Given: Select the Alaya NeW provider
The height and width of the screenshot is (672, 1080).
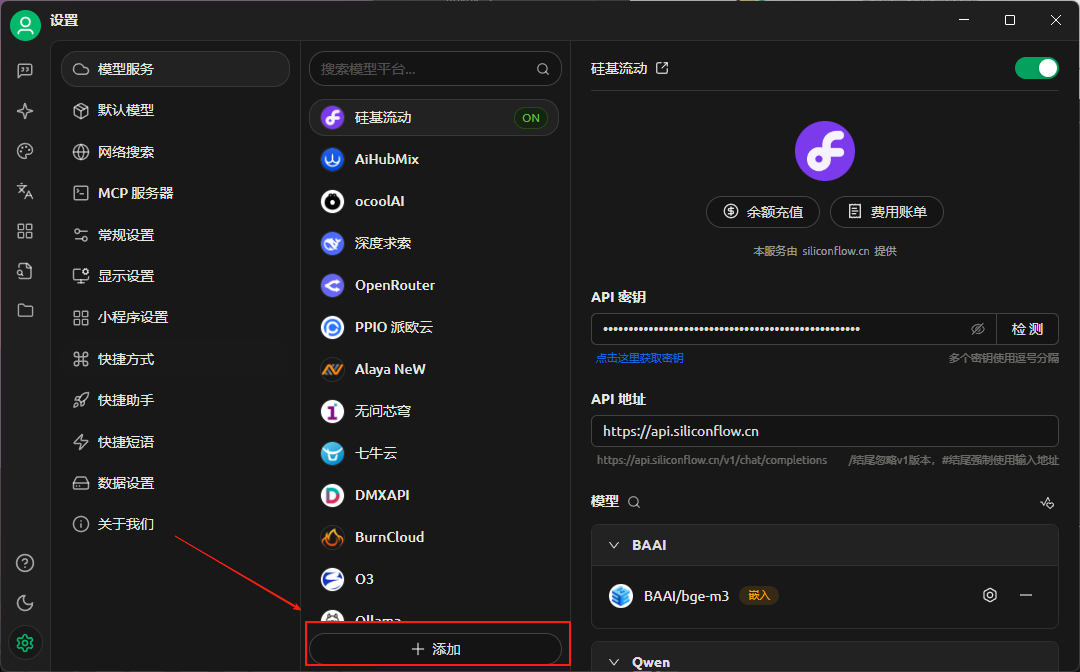Looking at the screenshot, I should [434, 369].
